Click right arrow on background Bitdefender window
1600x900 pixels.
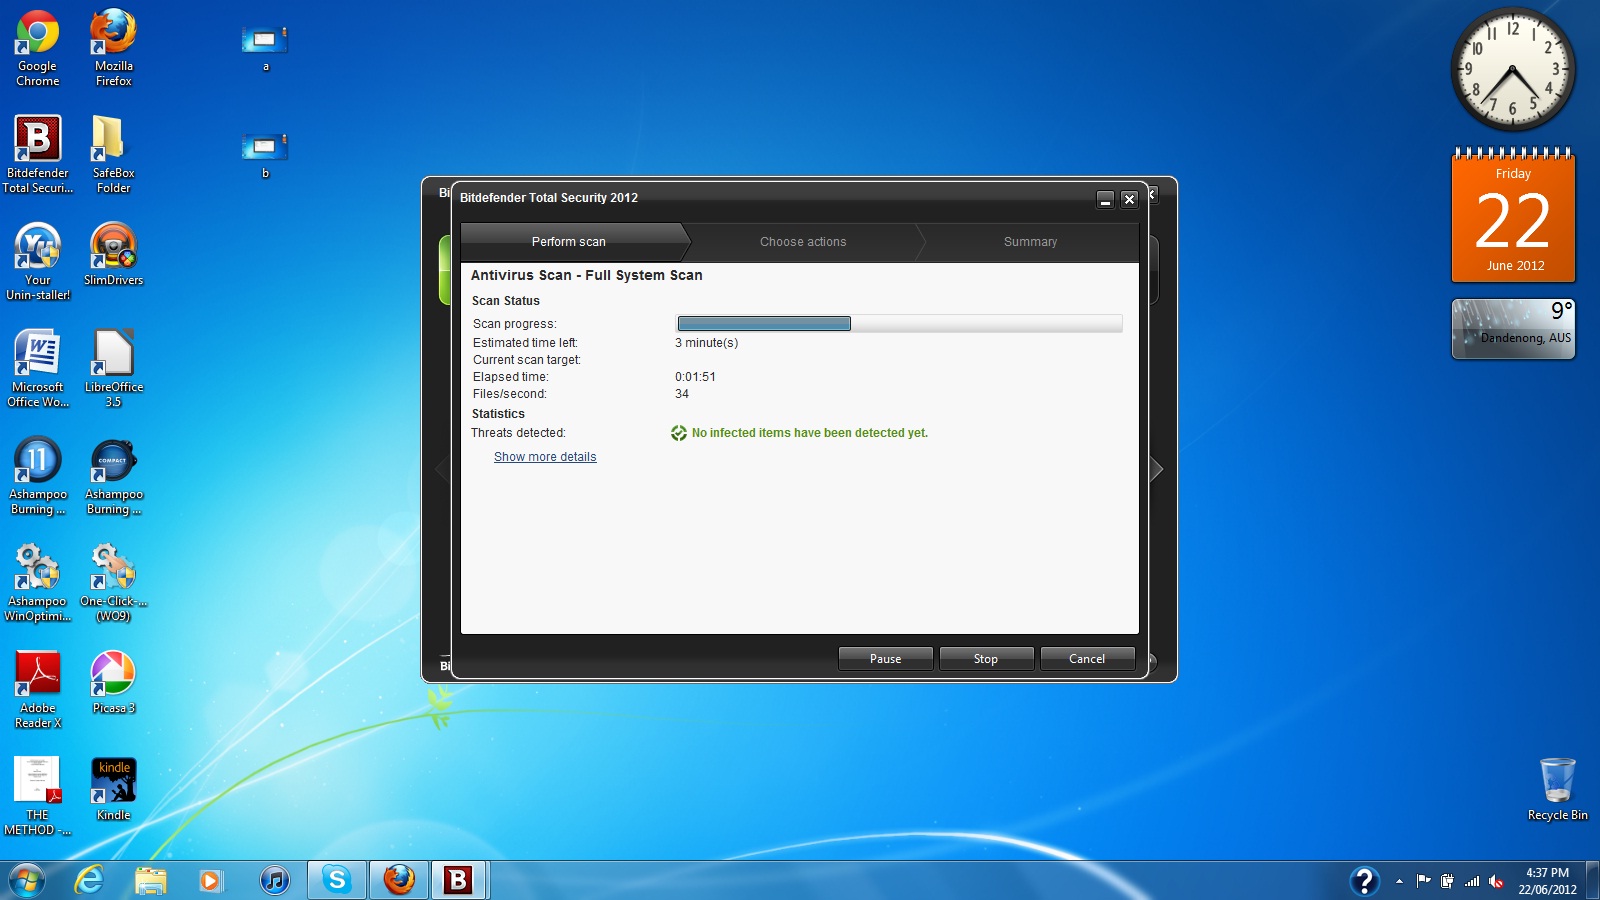tap(1157, 469)
